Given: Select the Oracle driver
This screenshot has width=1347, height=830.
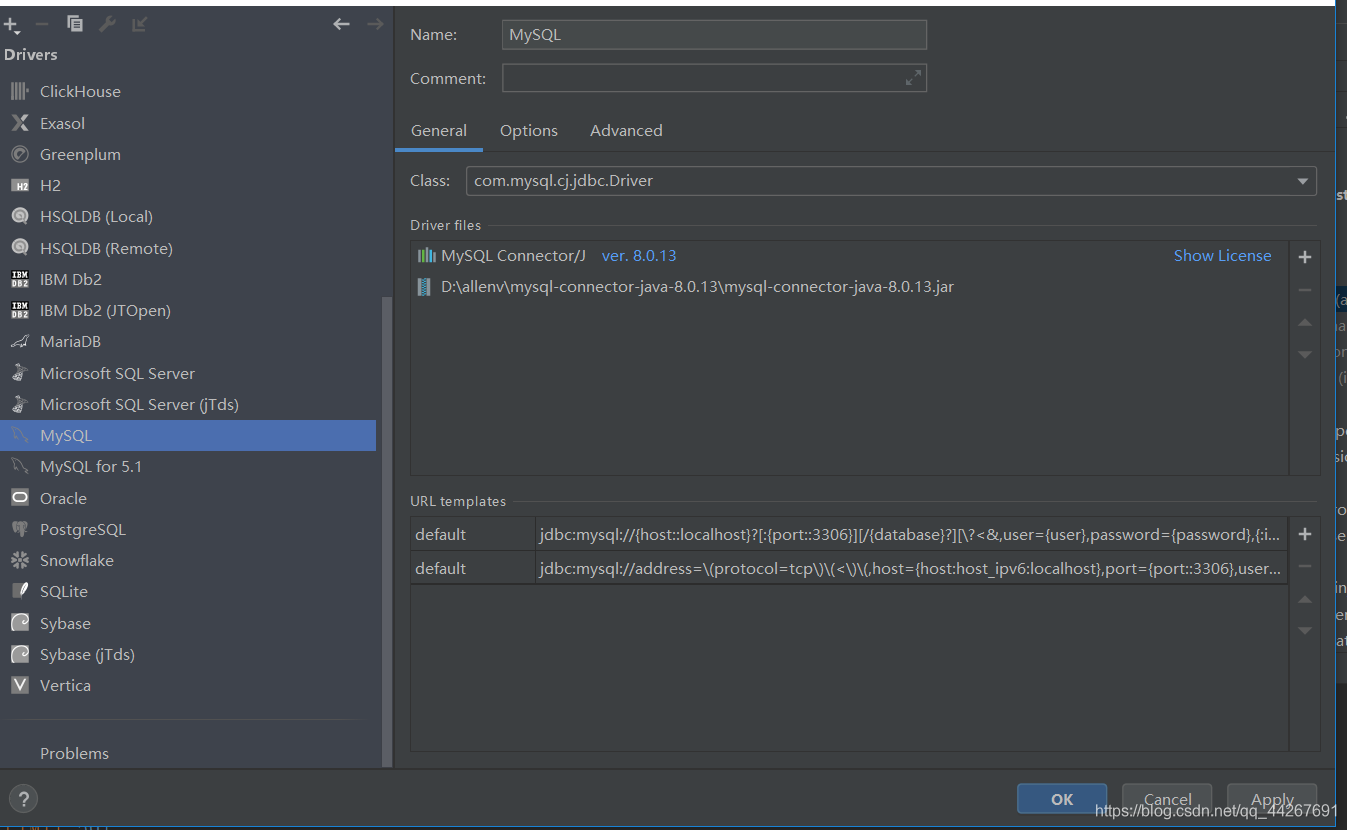Looking at the screenshot, I should (188, 498).
